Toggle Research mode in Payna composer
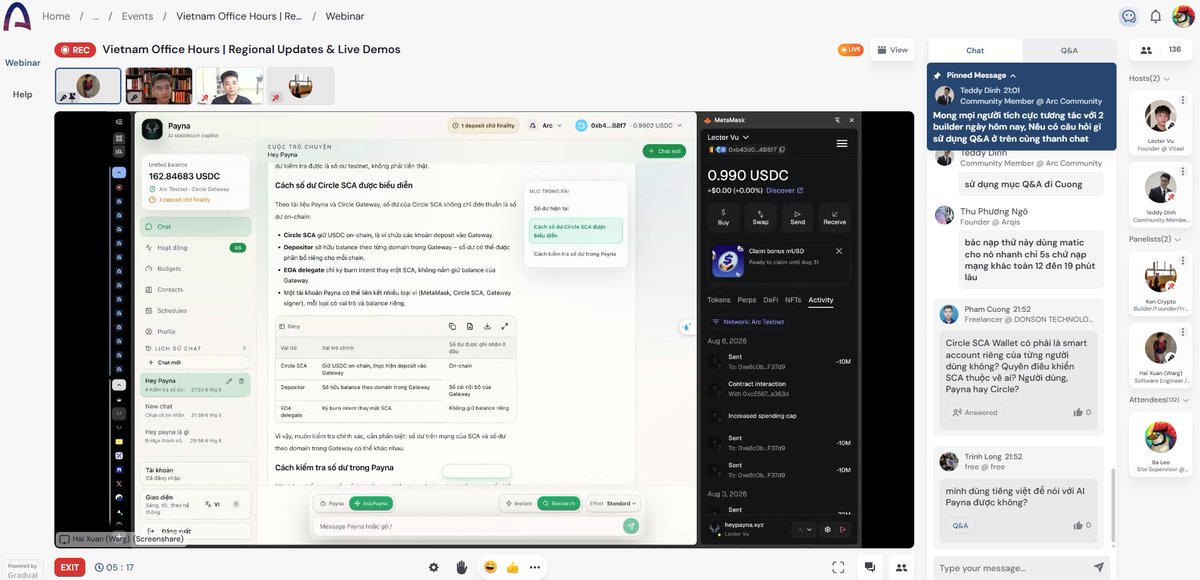1200x580 pixels. [558, 503]
